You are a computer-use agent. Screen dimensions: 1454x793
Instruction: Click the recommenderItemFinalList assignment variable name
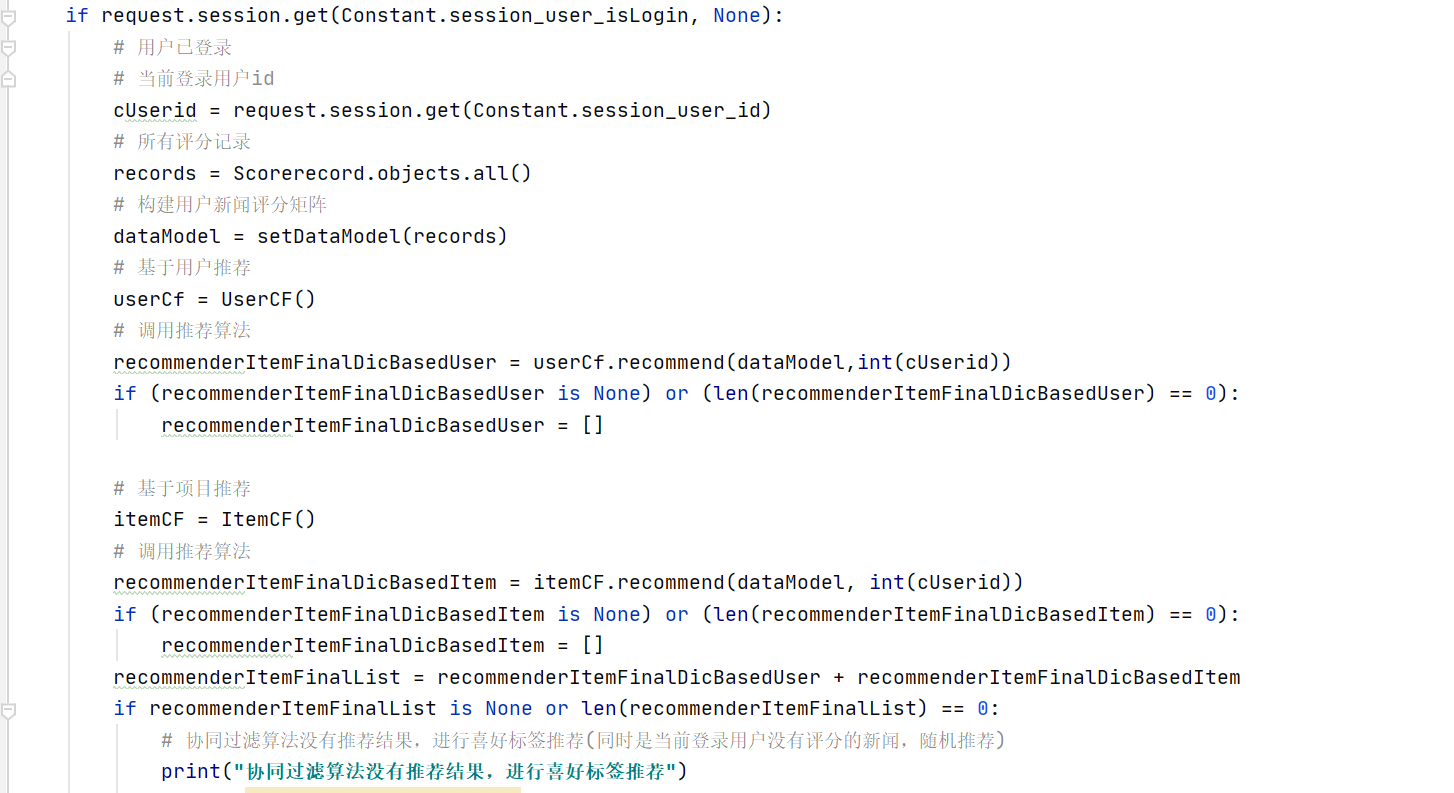[x=257, y=677]
